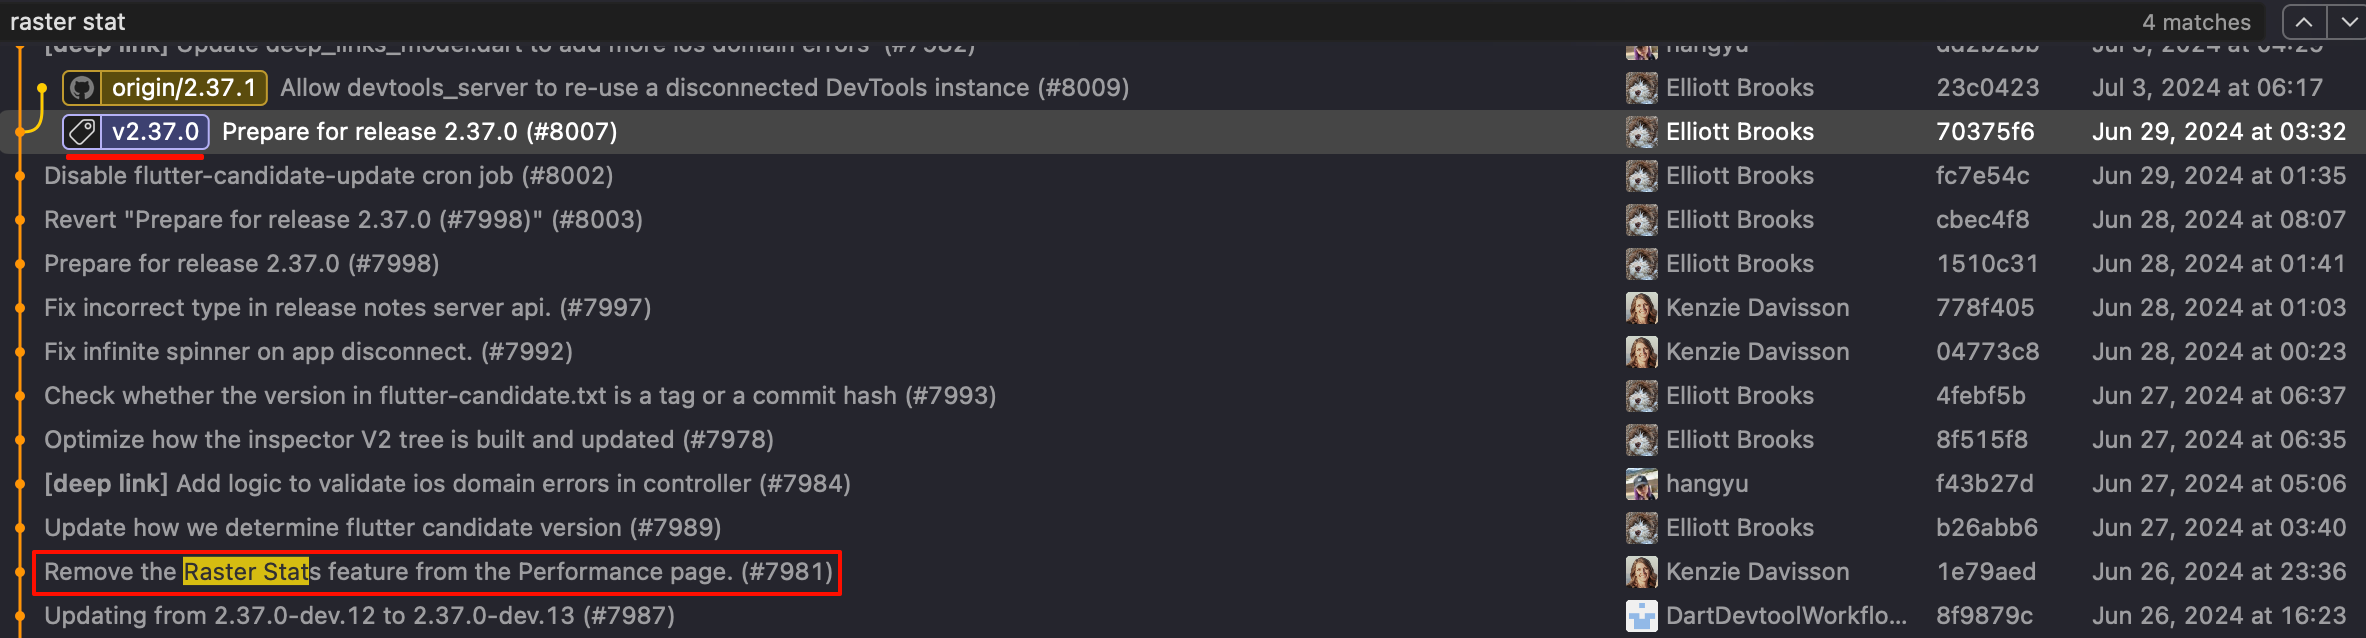Viewport: 2366px width, 638px height.
Task: Click tag icon on v2.37.0 badge
Action: click(82, 132)
